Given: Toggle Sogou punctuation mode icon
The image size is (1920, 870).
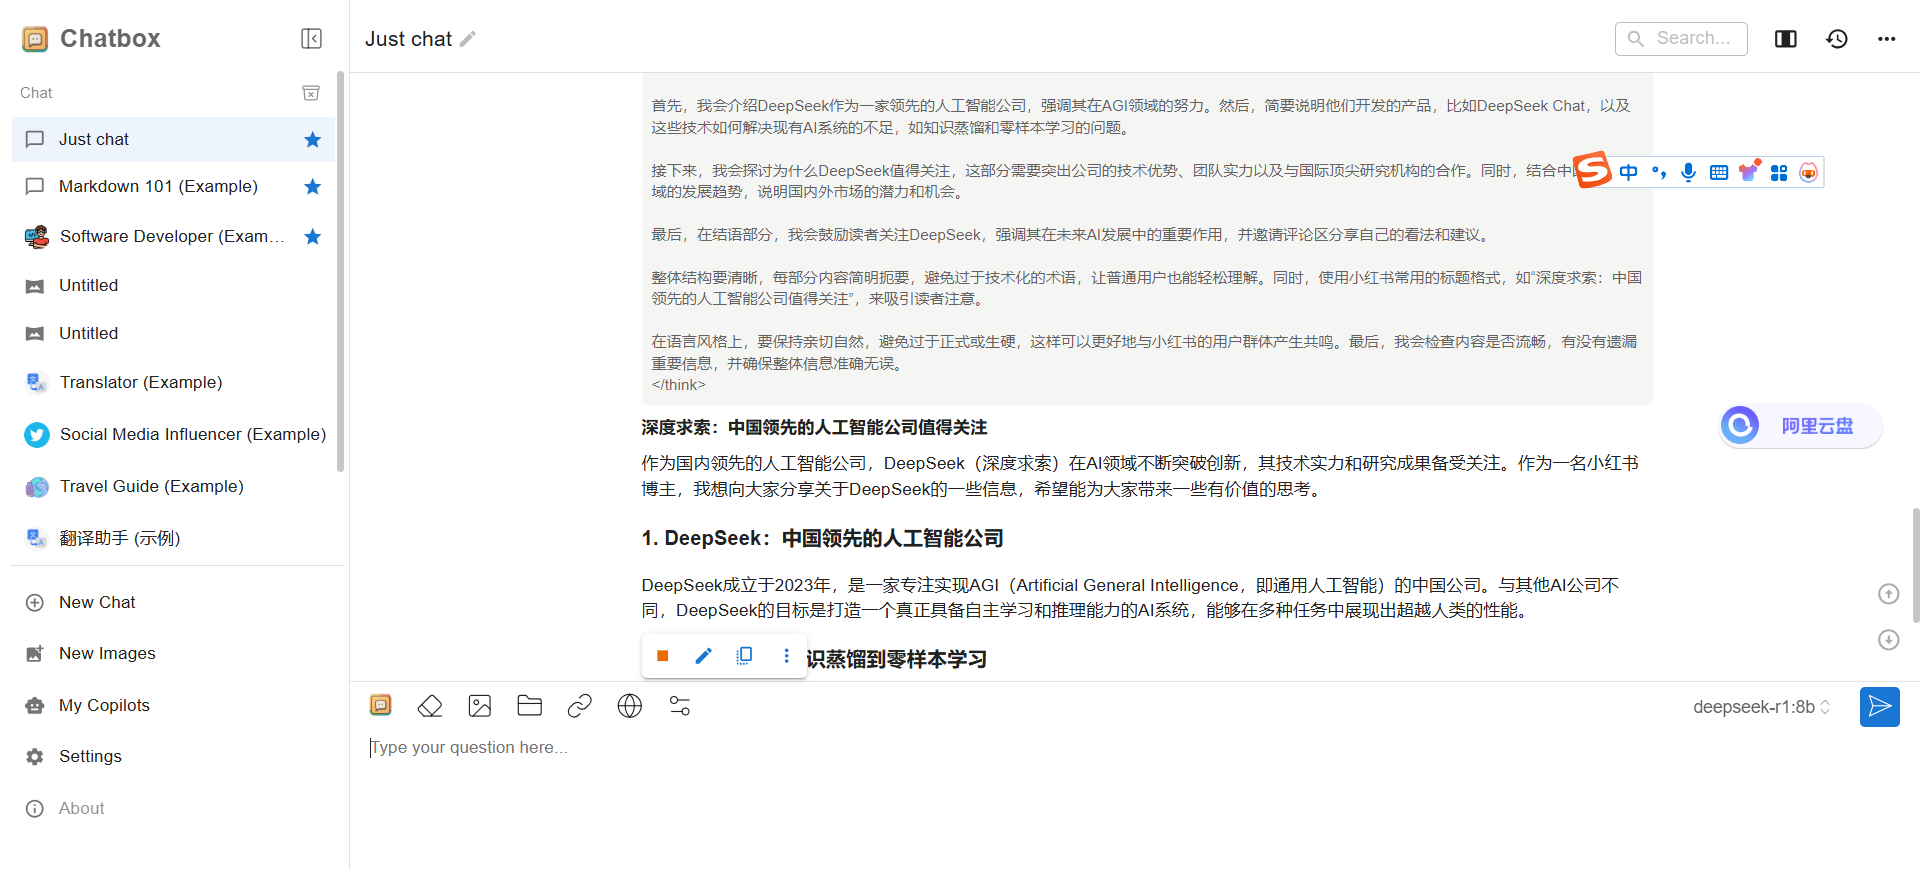Looking at the screenshot, I should click(x=1659, y=173).
